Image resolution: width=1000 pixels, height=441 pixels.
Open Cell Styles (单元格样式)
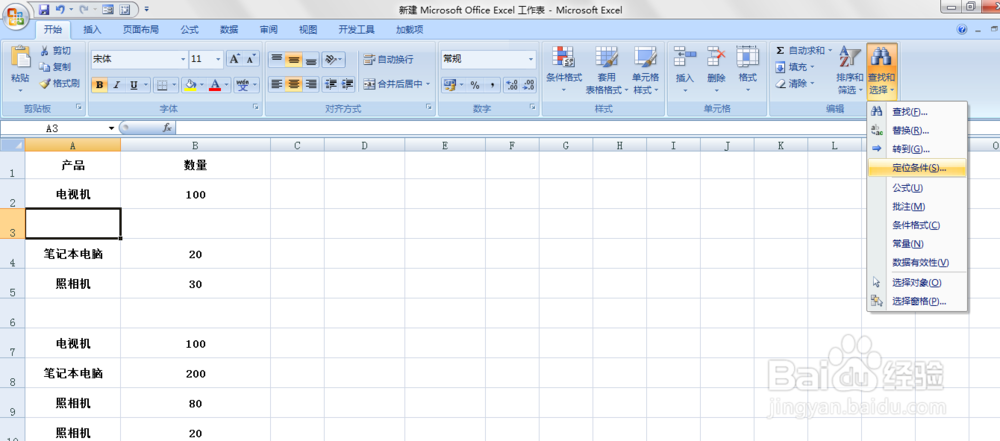coord(645,69)
